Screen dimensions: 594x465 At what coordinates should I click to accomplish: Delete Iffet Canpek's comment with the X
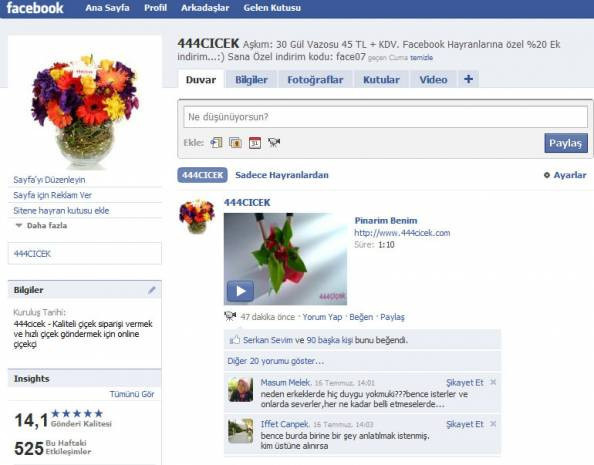pos(493,424)
